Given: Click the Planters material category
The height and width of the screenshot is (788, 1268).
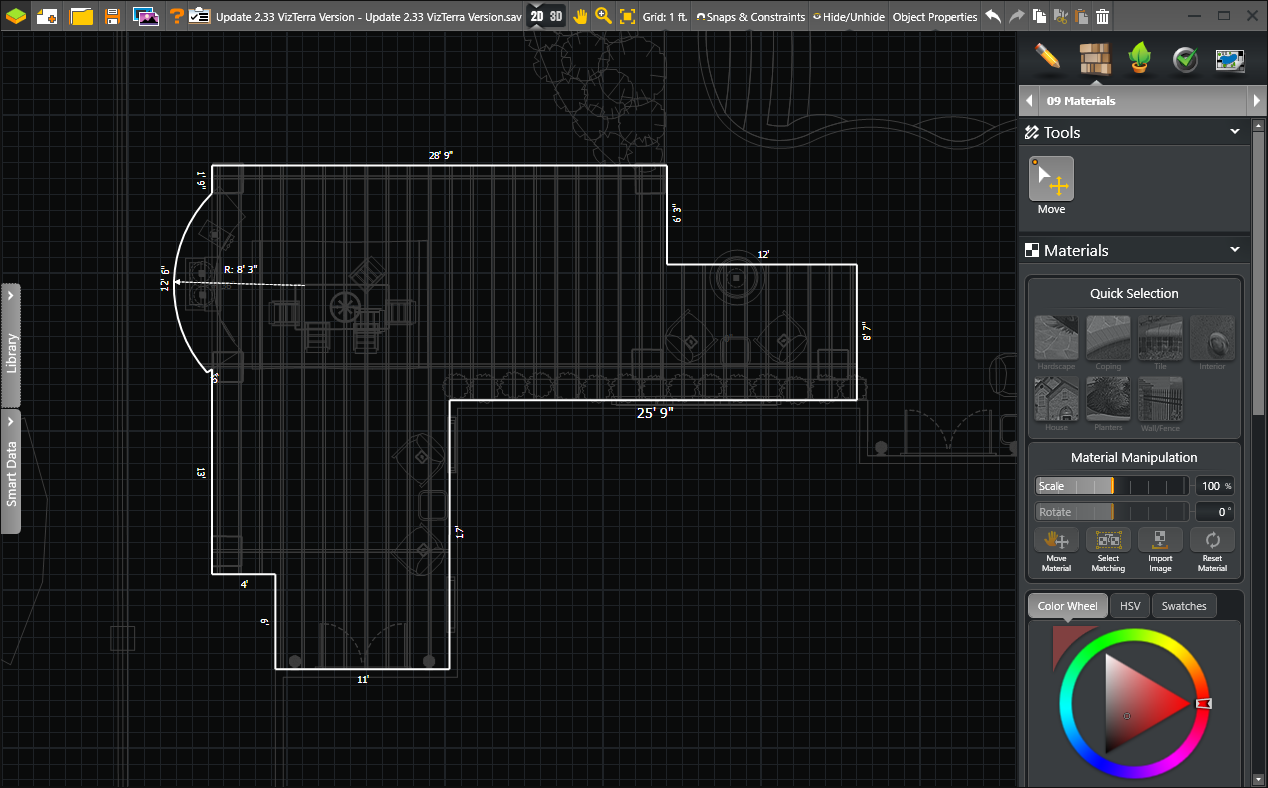Looking at the screenshot, I should 1108,398.
